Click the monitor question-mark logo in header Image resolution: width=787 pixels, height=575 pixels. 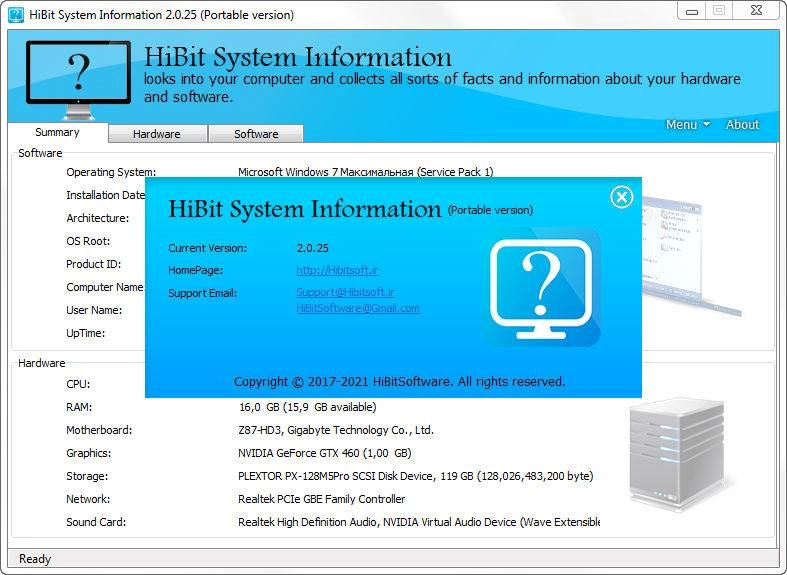pyautogui.click(x=78, y=79)
